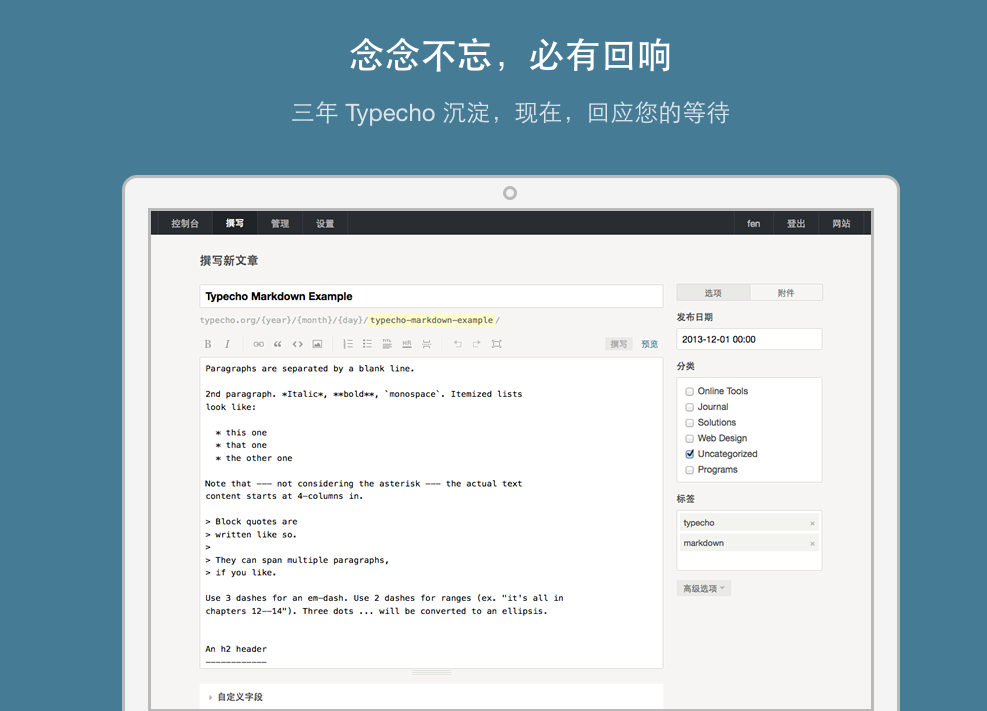
Task: Expand 高级选项 advanced options
Action: (x=704, y=588)
